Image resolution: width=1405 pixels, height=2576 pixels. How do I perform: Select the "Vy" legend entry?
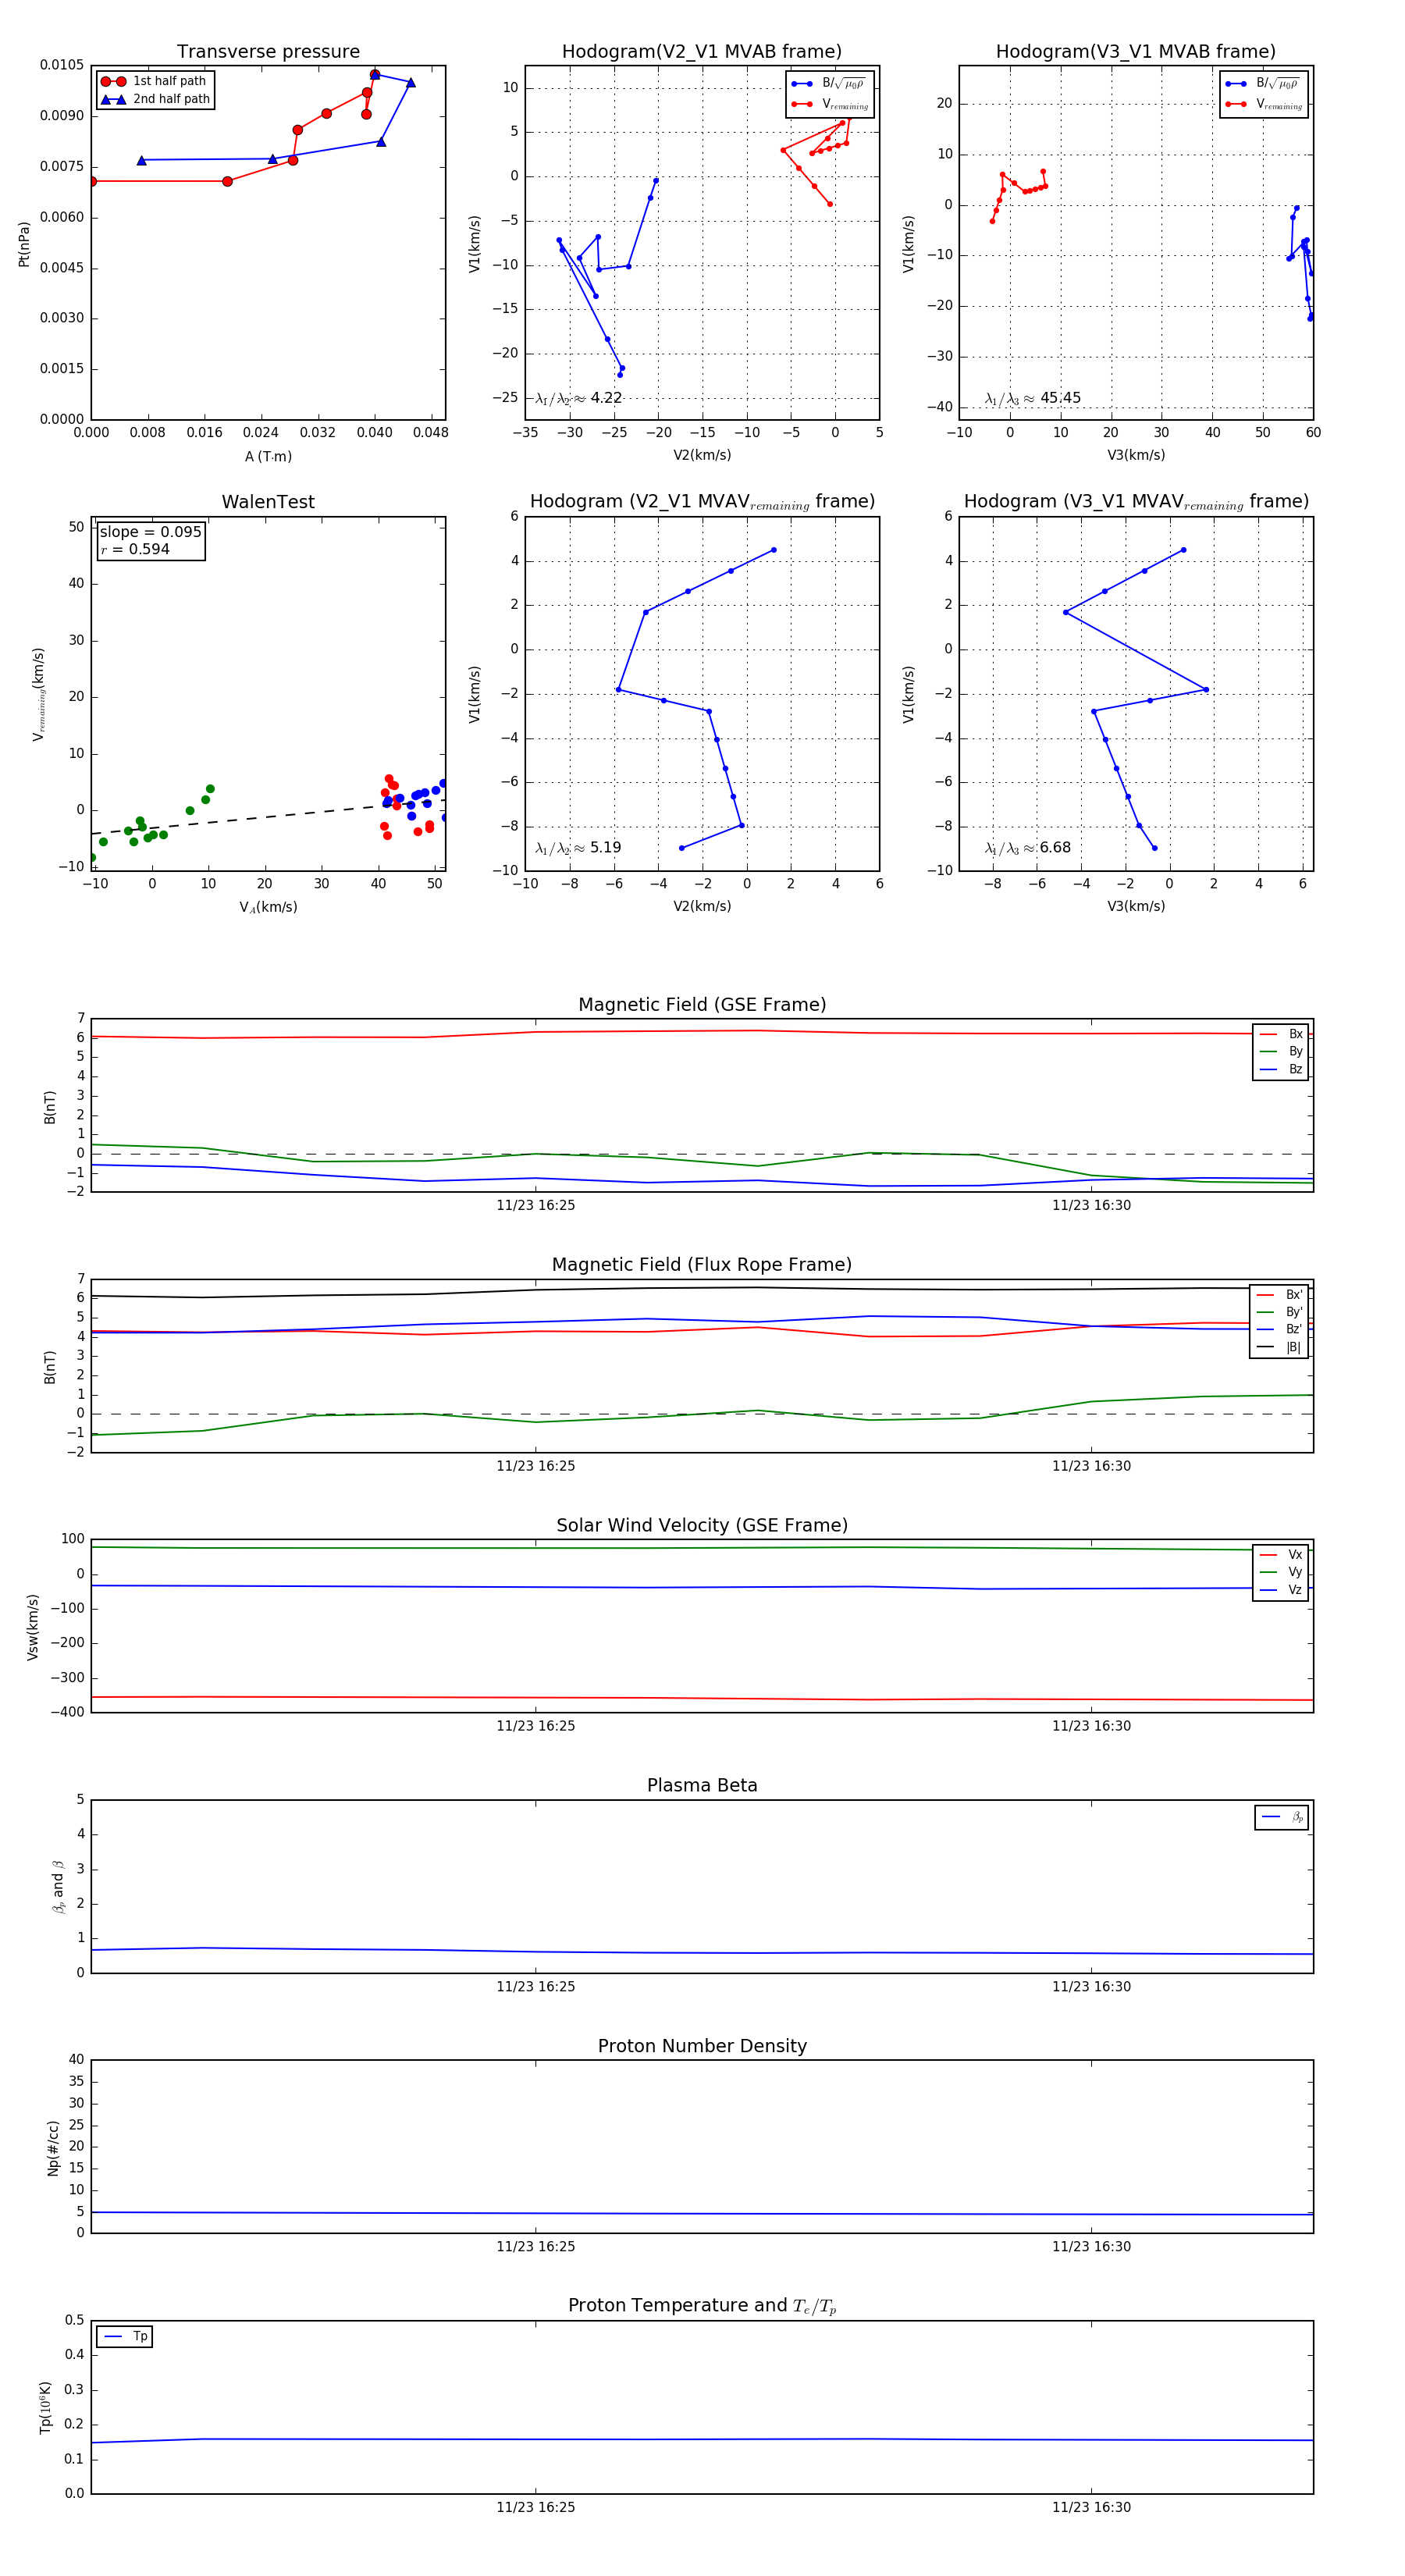[1281, 1572]
